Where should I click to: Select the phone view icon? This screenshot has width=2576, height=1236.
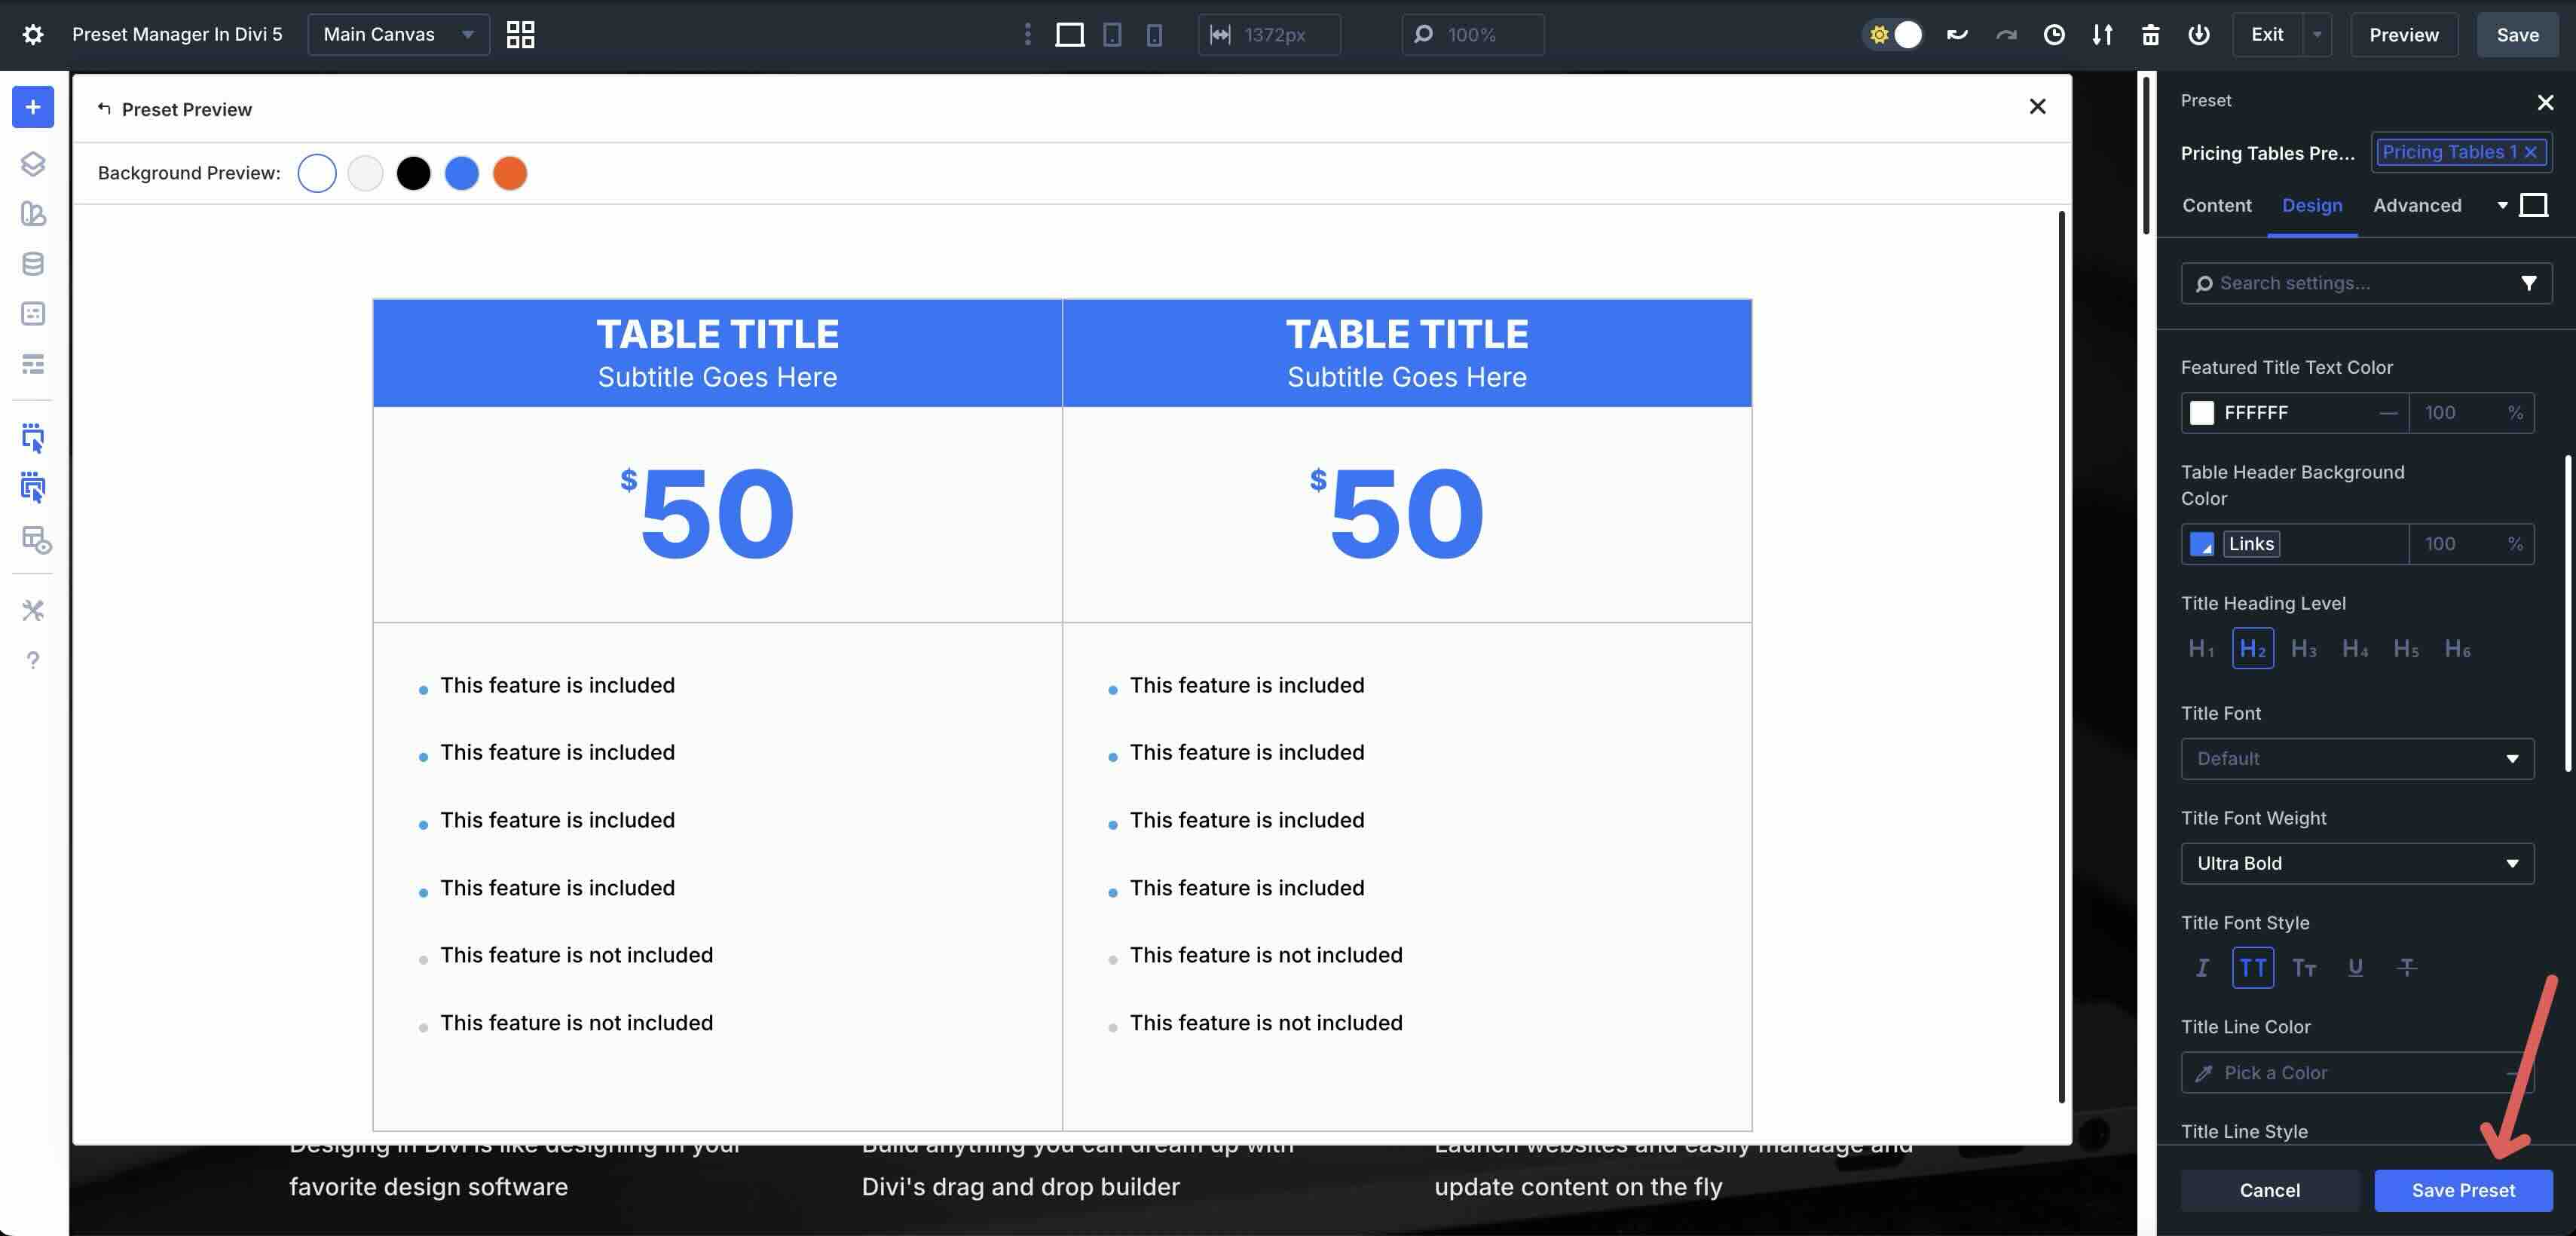pos(1154,34)
